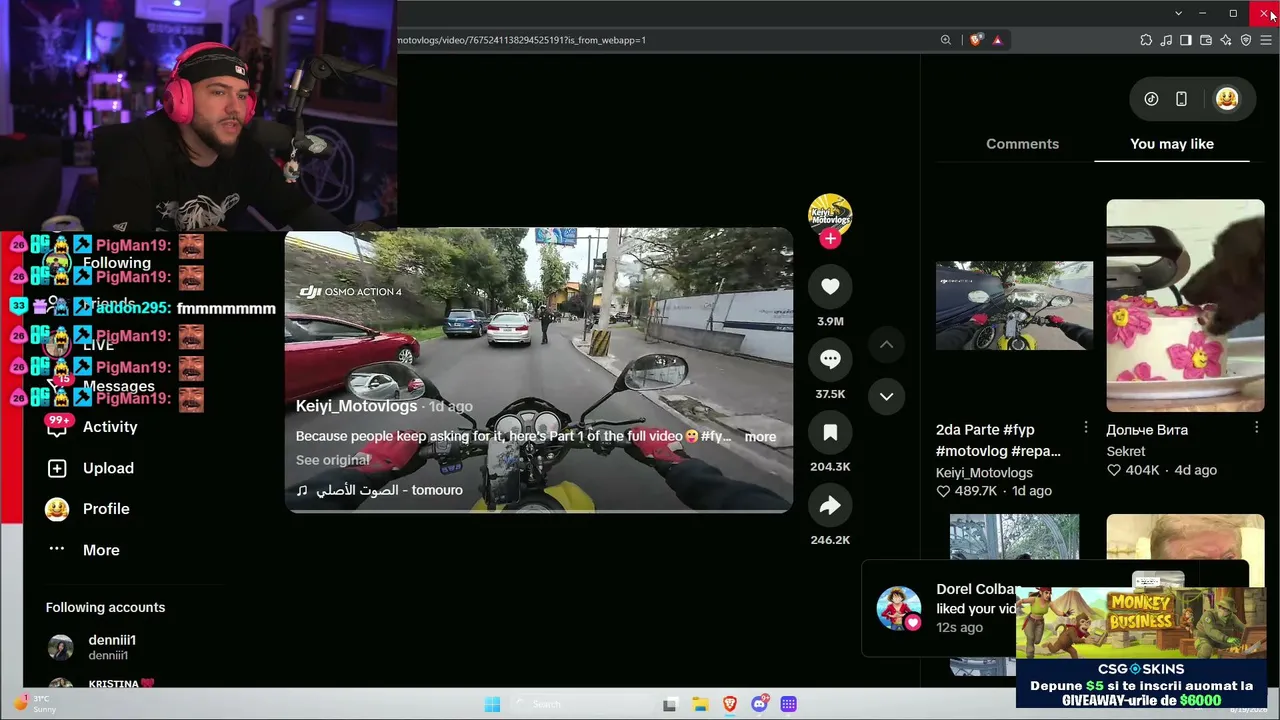Viewport: 1280px width, 720px height.
Task: Open More in the sidebar
Action: pyautogui.click(x=101, y=550)
